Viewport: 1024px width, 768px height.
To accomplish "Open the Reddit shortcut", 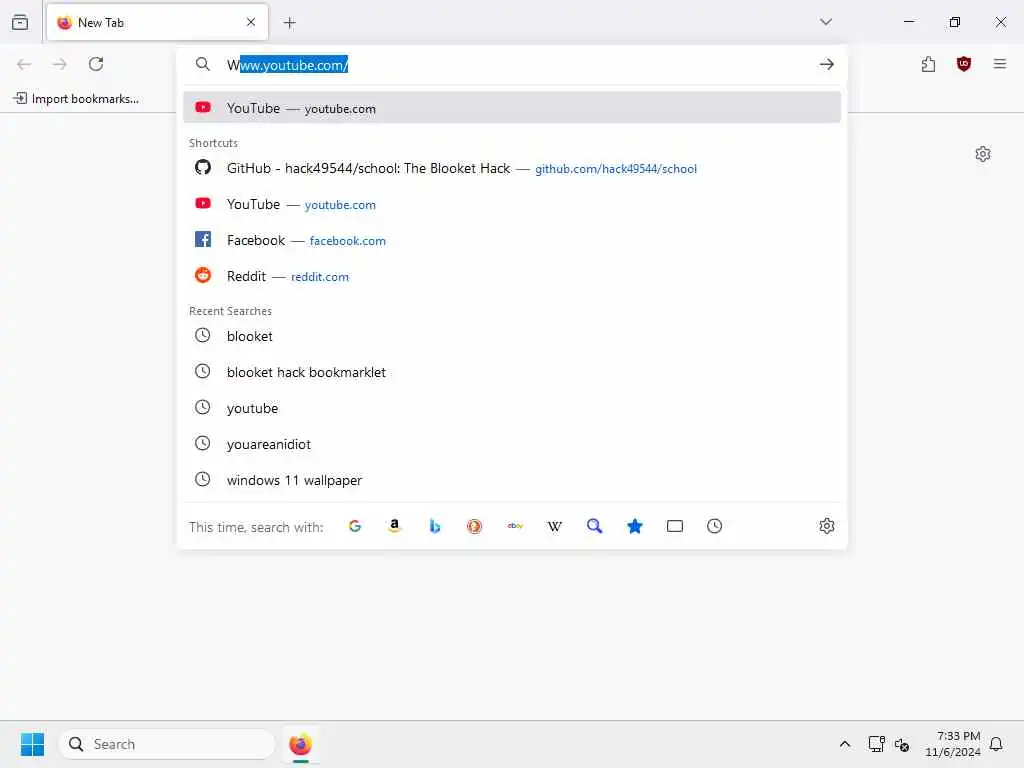I will [512, 276].
